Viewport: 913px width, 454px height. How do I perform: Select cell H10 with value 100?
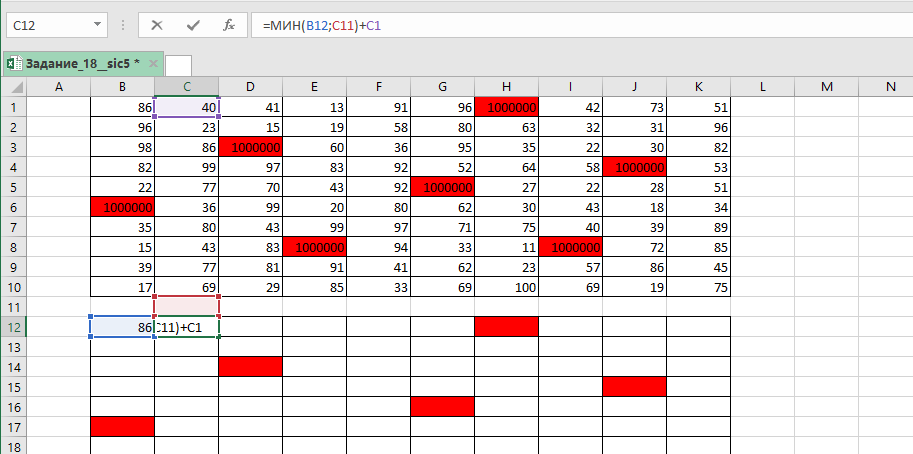pyautogui.click(x=506, y=287)
